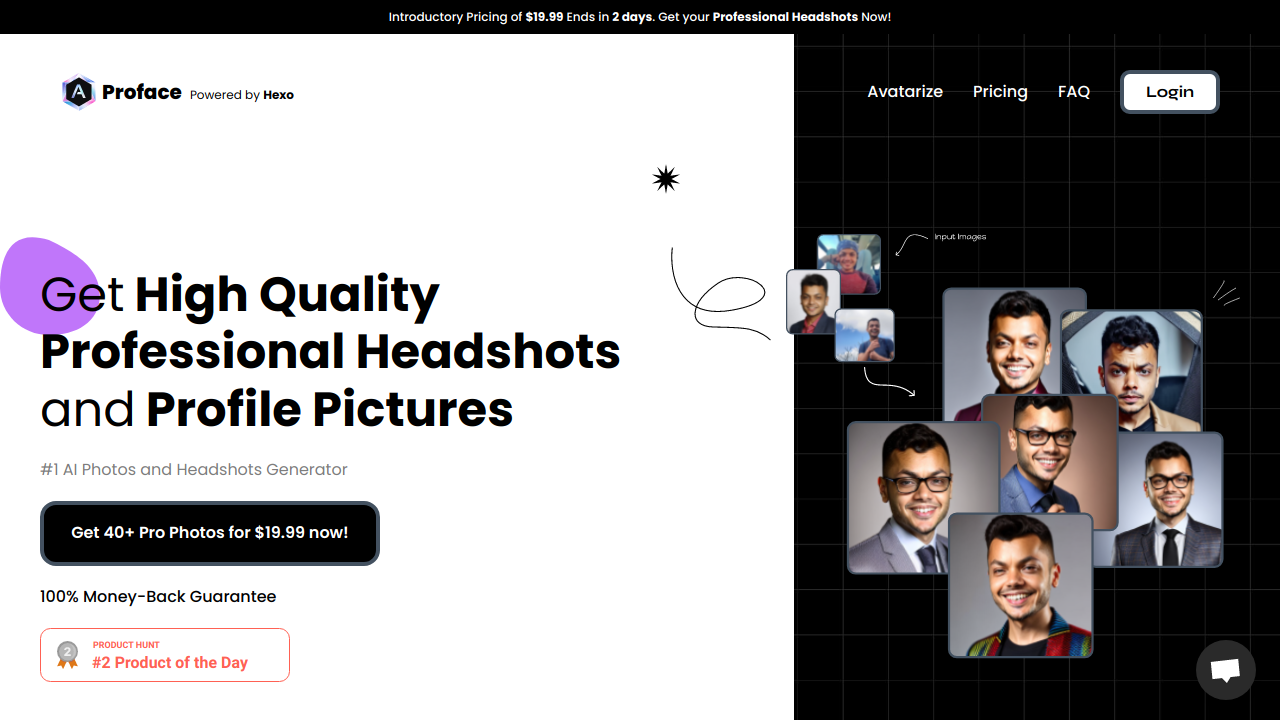
Task: Click the Proface brand name text
Action: 142,92
